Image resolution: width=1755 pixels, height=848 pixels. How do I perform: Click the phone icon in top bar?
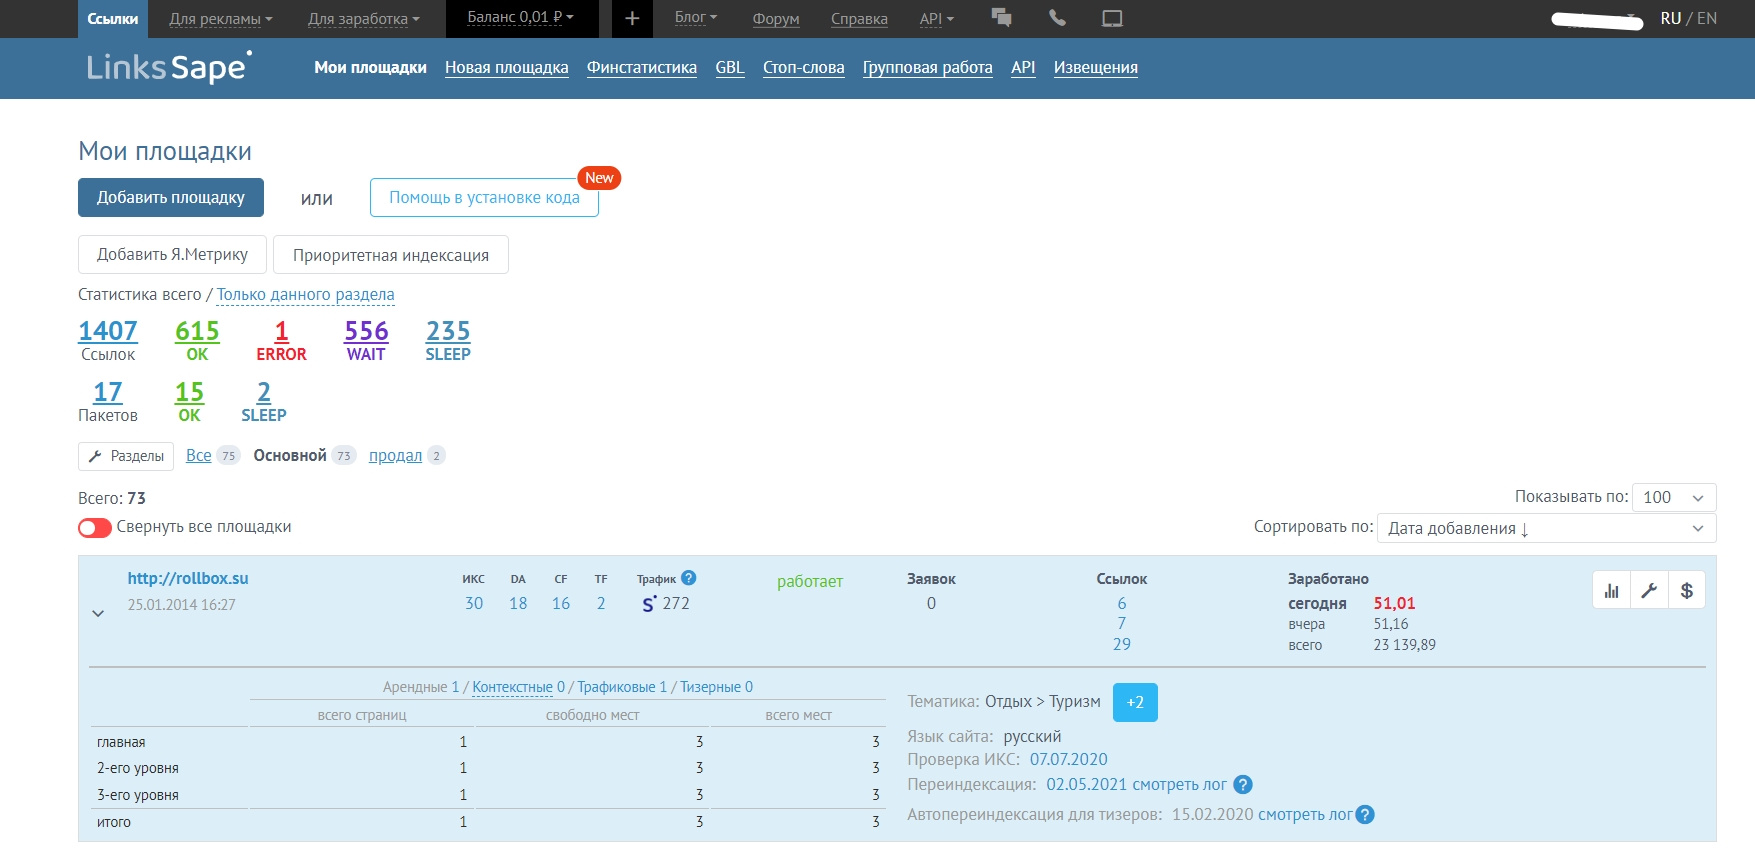(1057, 18)
